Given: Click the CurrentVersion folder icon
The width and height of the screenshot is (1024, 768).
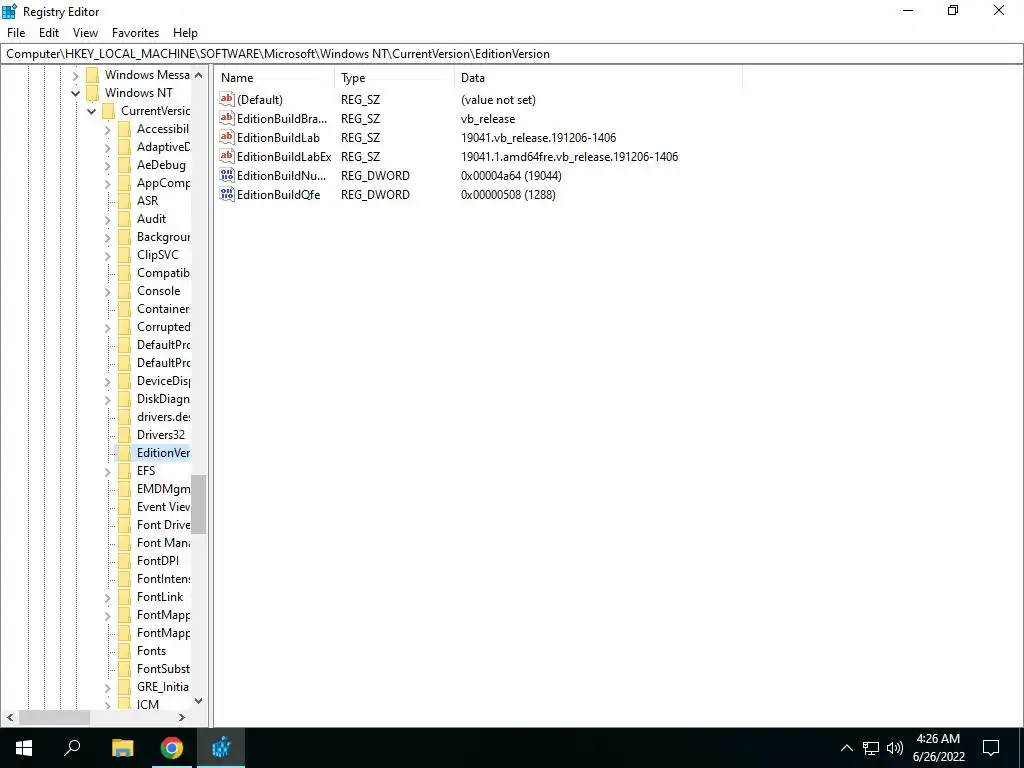Looking at the screenshot, I should (108, 111).
